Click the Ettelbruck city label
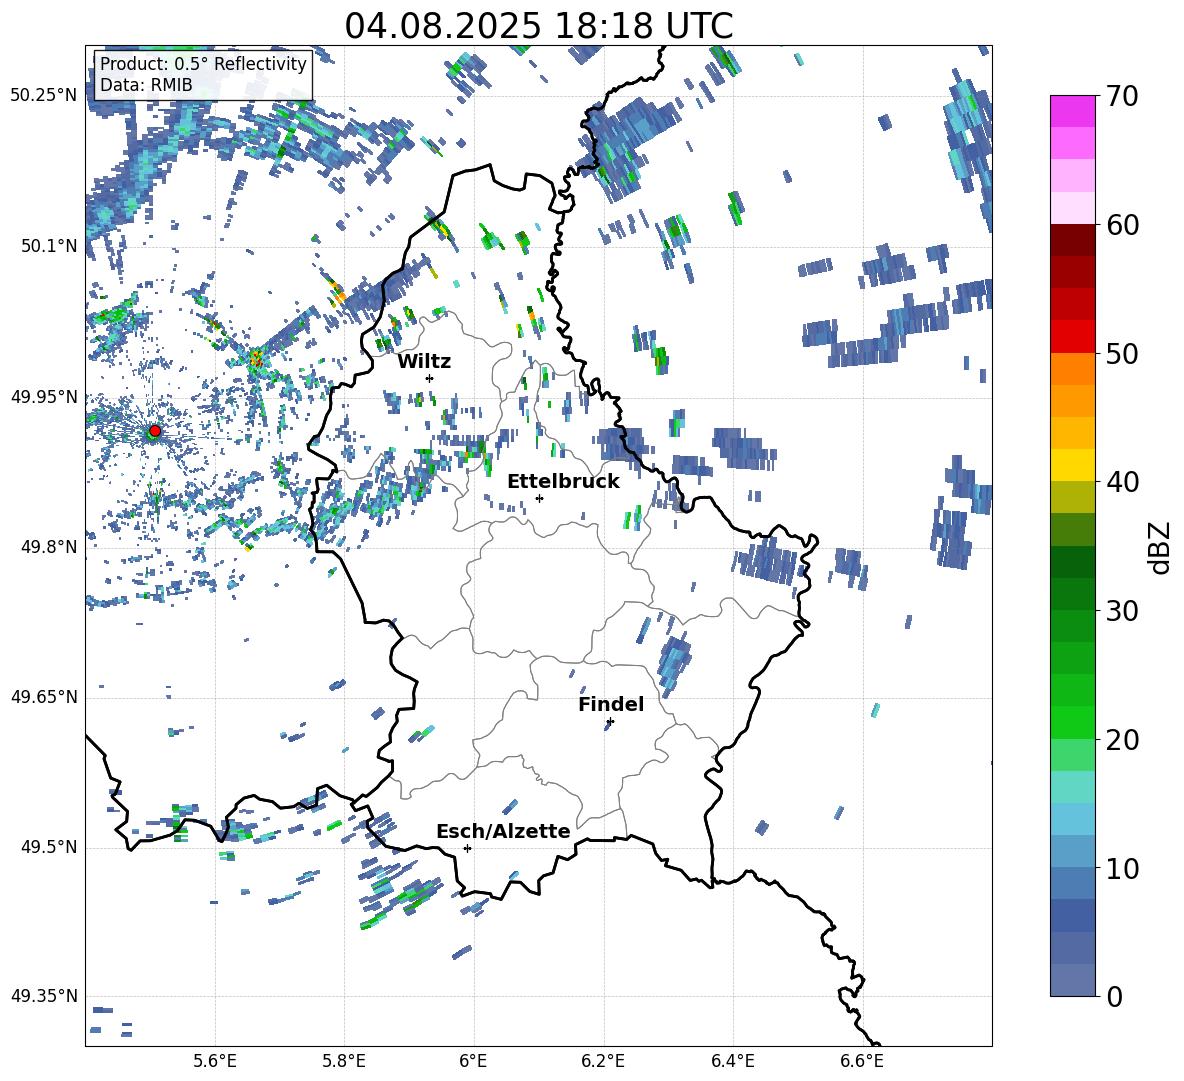The height and width of the screenshot is (1081, 1184). point(563,482)
